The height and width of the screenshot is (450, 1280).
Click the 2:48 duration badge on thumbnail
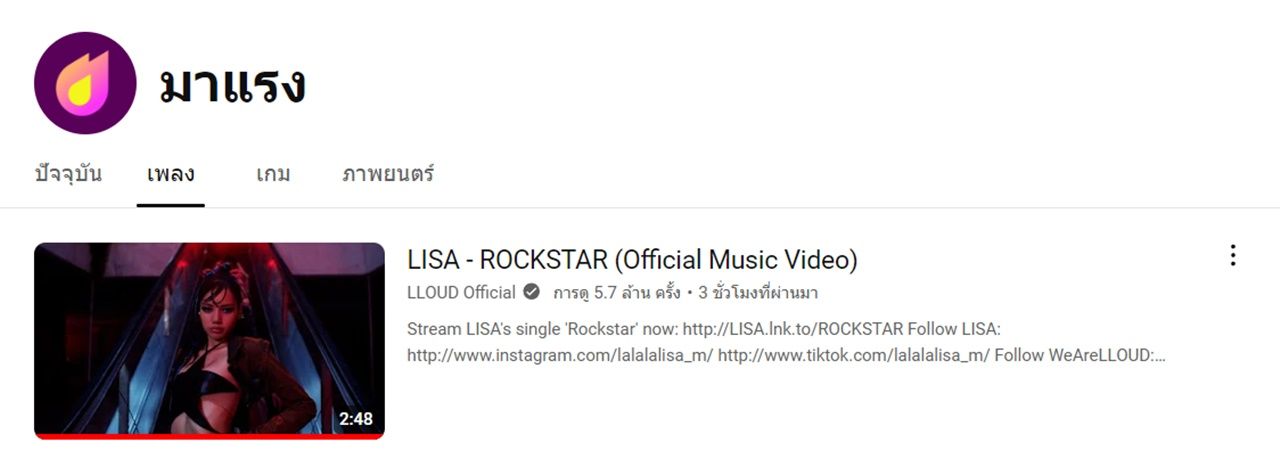[x=356, y=419]
